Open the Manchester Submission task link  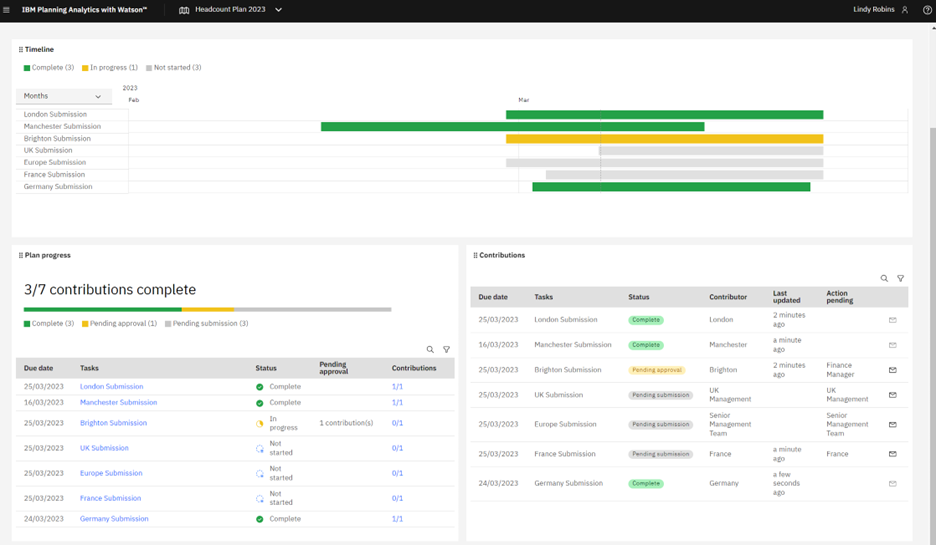click(x=118, y=403)
